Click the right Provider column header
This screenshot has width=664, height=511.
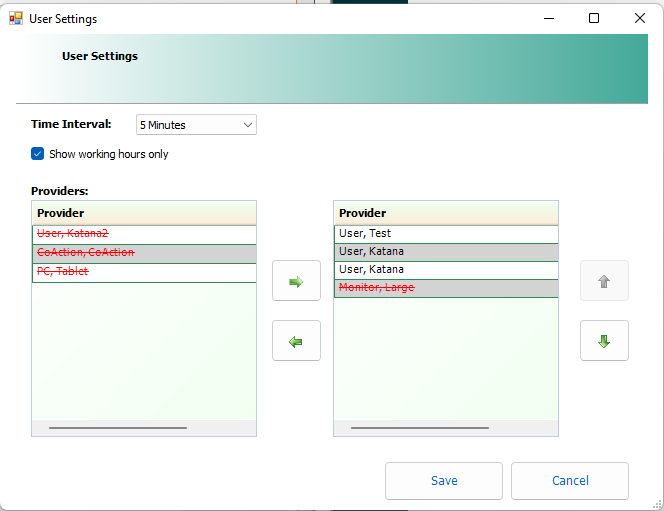(446, 213)
